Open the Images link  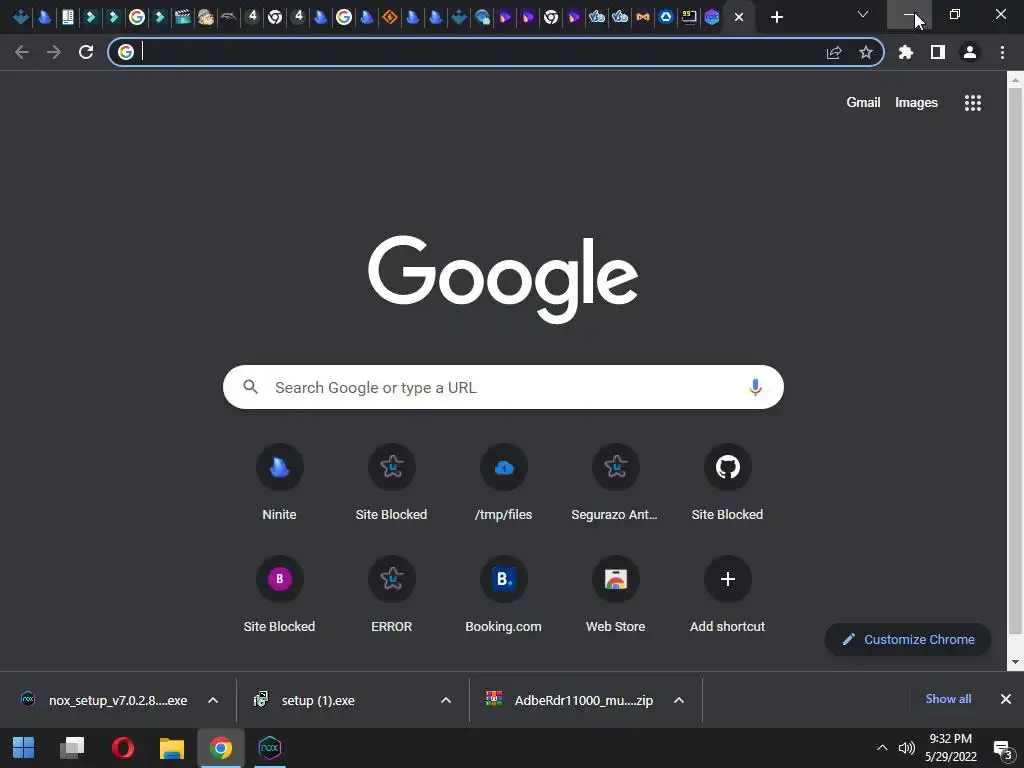point(916,103)
